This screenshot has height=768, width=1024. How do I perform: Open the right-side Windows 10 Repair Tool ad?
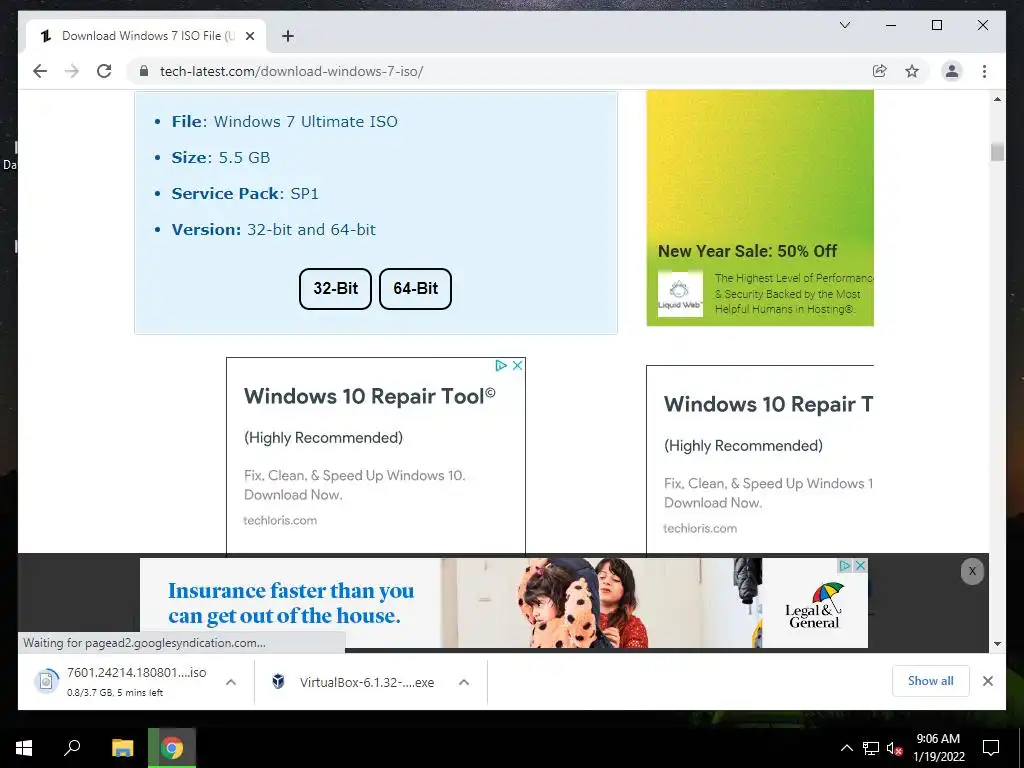(x=760, y=460)
